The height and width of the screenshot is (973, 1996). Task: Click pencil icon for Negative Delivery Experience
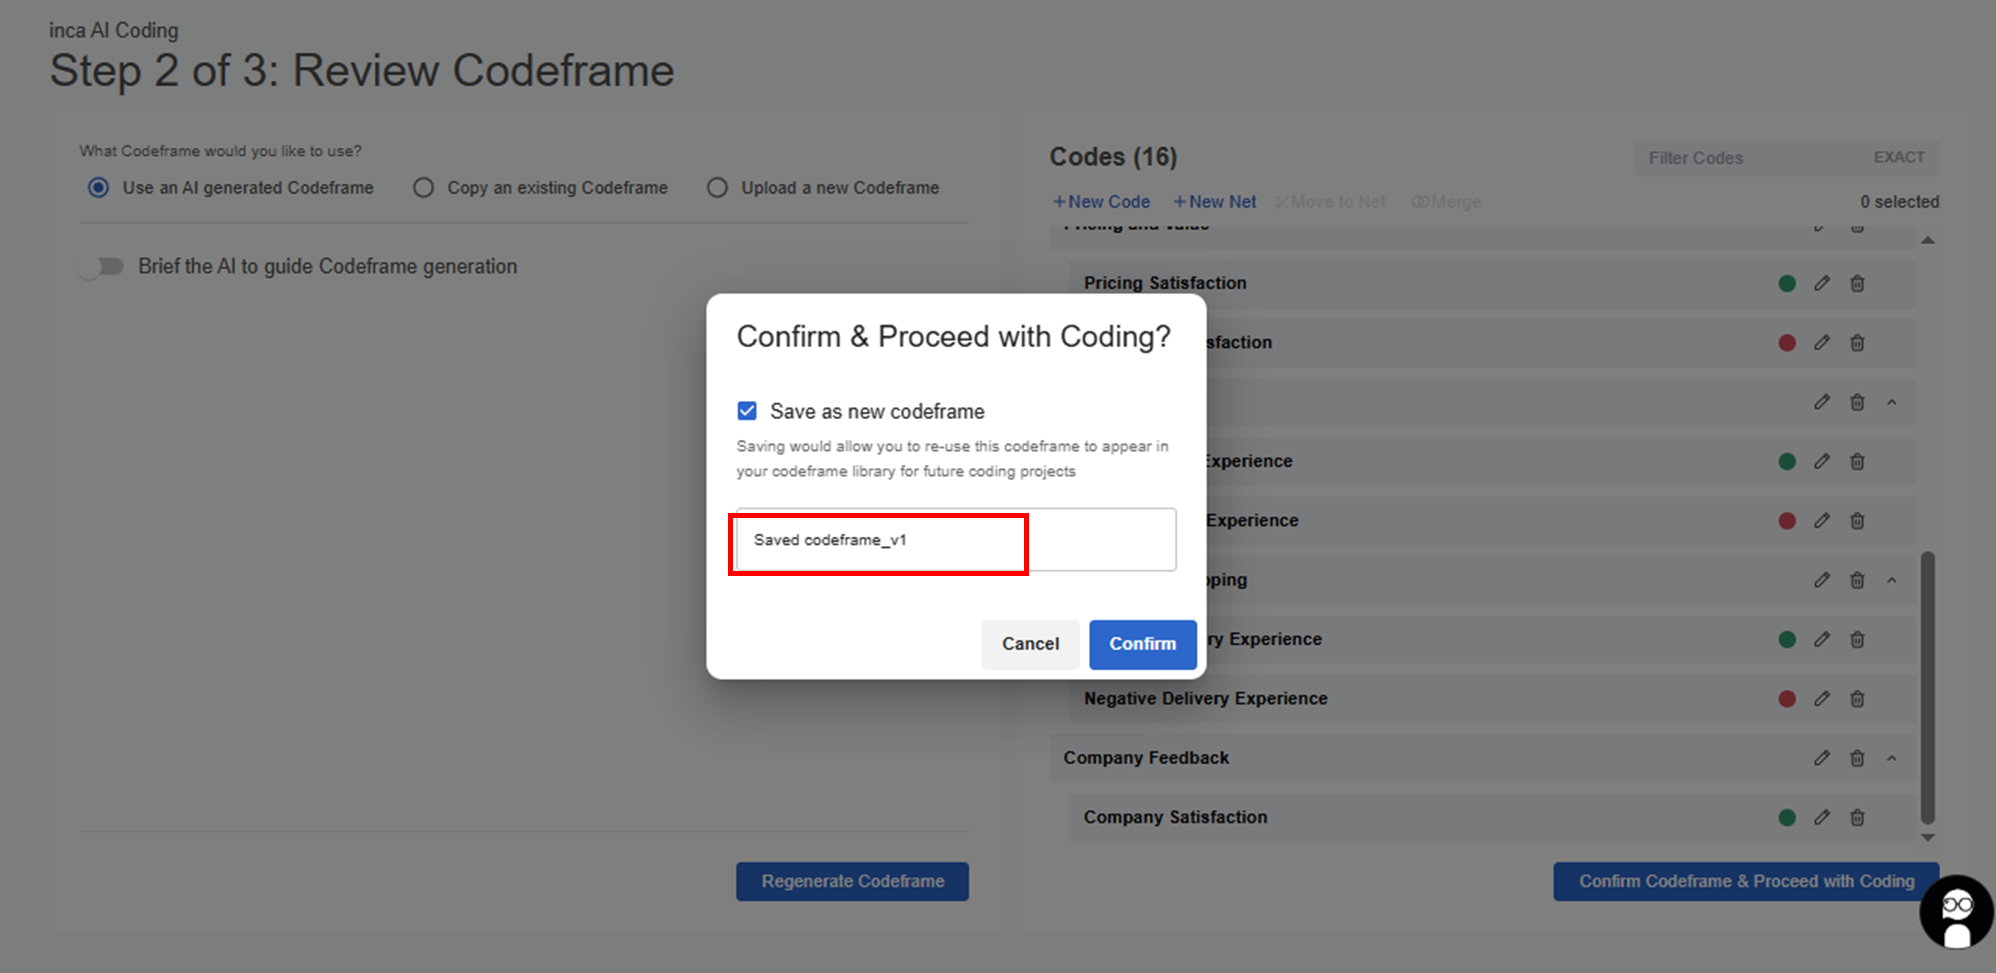point(1822,699)
